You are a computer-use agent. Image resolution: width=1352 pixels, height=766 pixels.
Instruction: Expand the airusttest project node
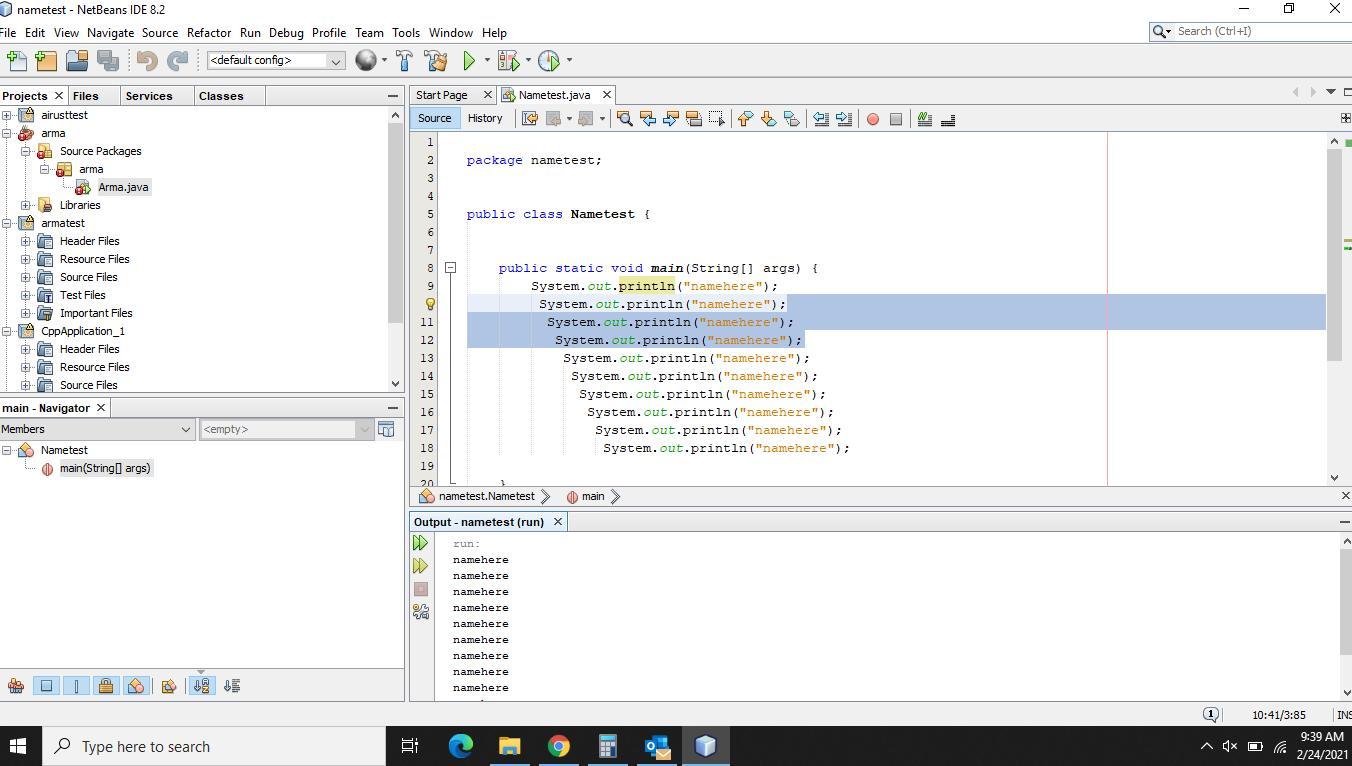7,115
